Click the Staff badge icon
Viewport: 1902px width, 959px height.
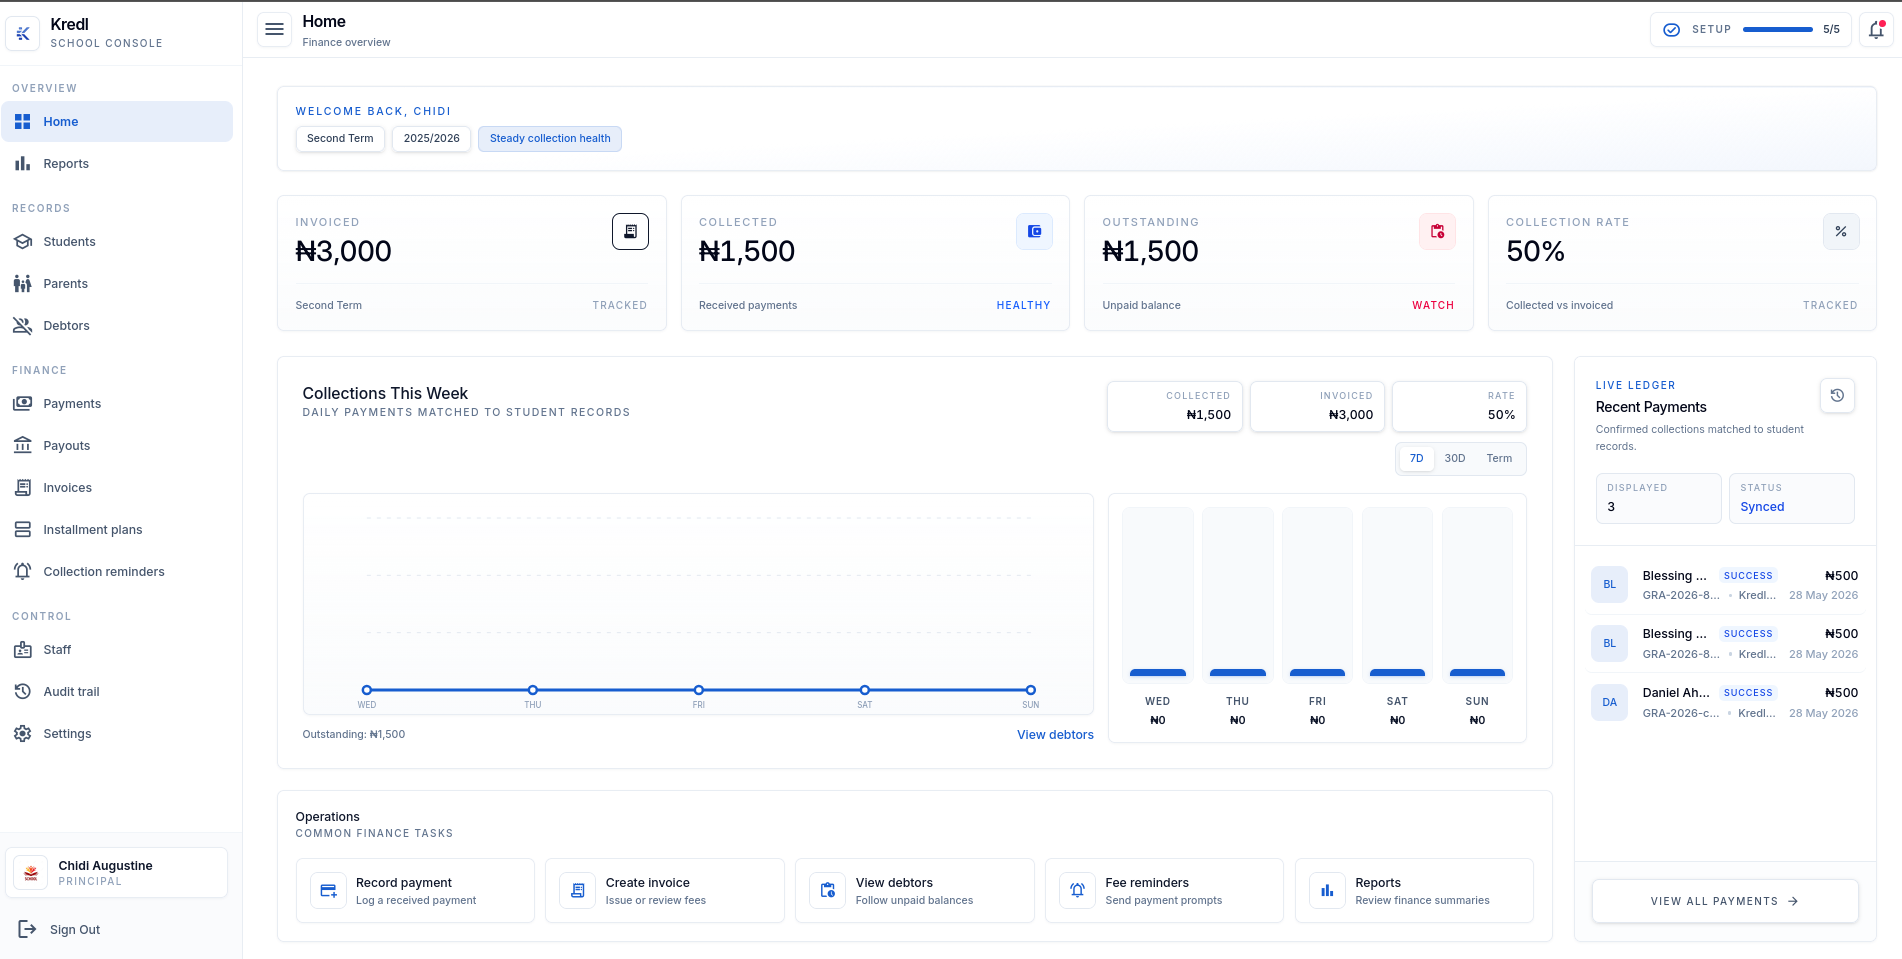click(x=23, y=650)
